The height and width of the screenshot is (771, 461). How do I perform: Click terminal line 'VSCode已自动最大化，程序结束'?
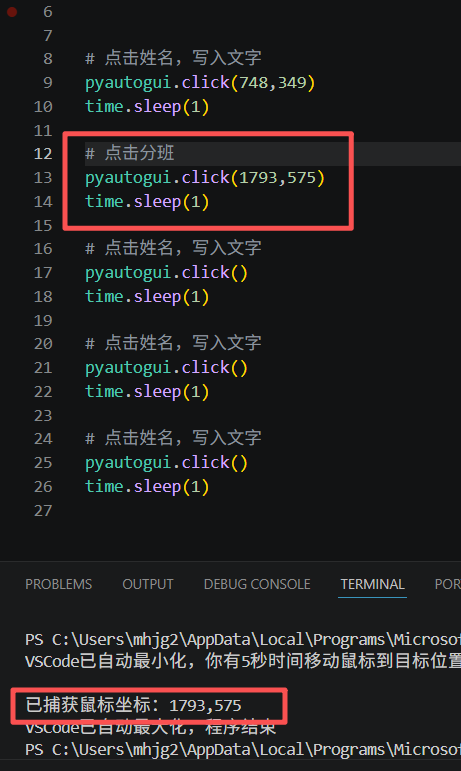pyautogui.click(x=150, y=727)
